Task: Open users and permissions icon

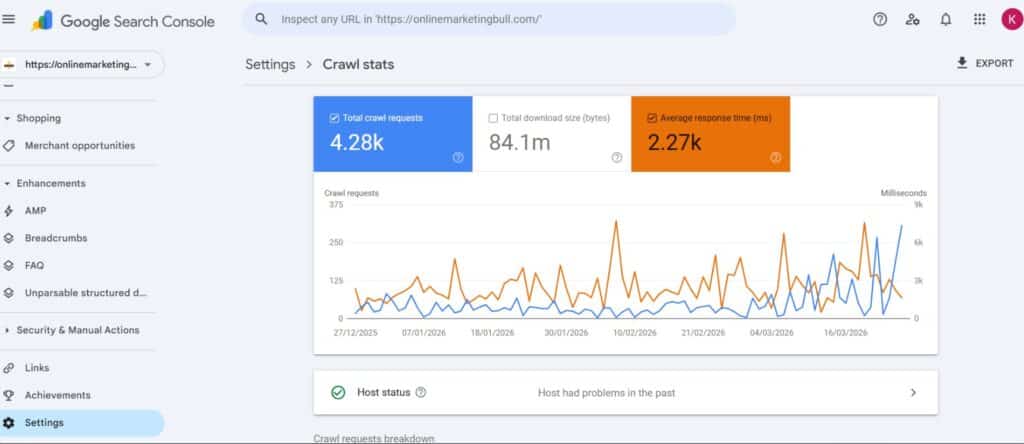Action: click(x=912, y=20)
